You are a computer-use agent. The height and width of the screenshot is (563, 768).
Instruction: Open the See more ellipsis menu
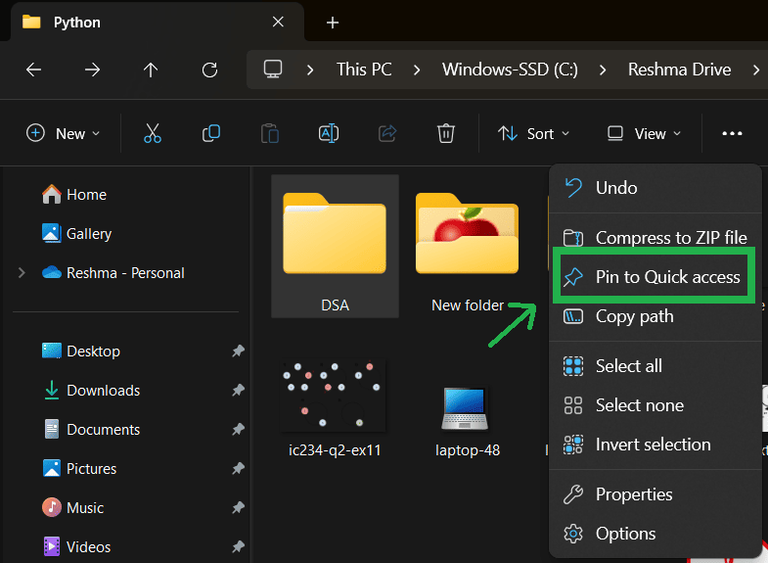(x=732, y=133)
